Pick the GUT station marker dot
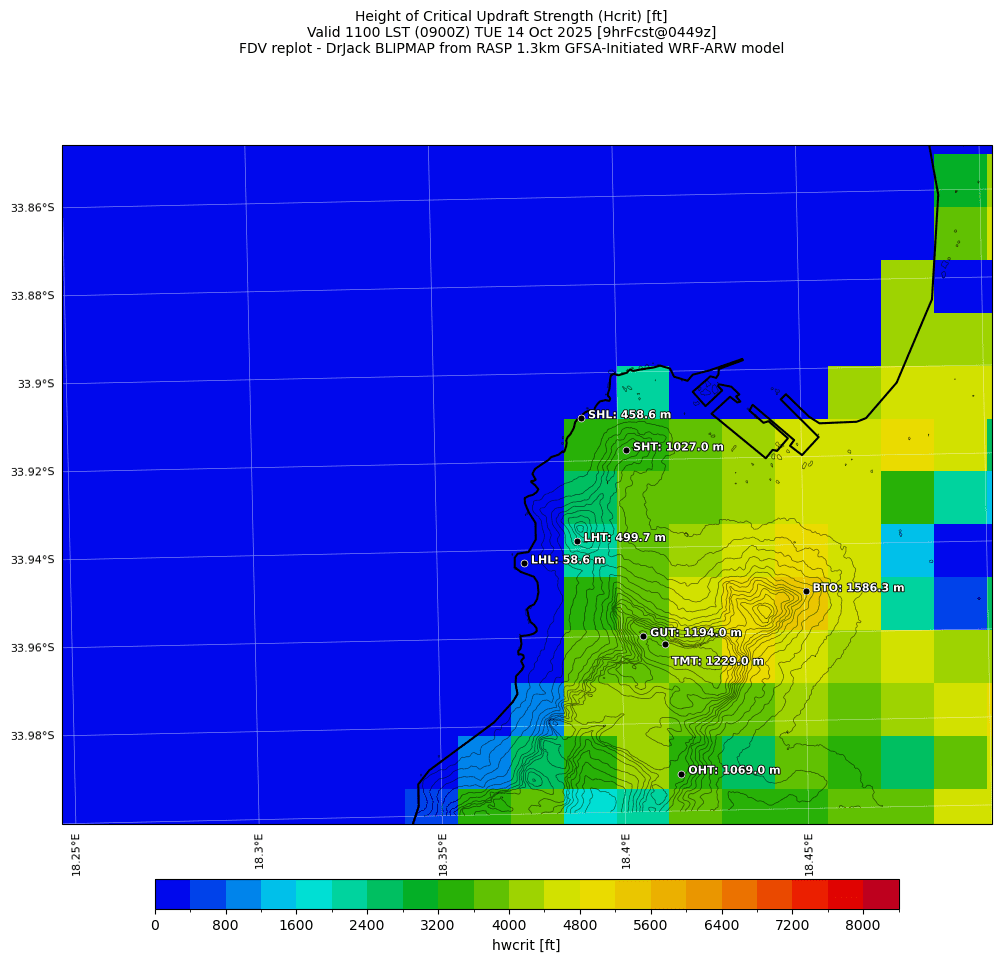The width and height of the screenshot is (1001, 962). coord(643,636)
